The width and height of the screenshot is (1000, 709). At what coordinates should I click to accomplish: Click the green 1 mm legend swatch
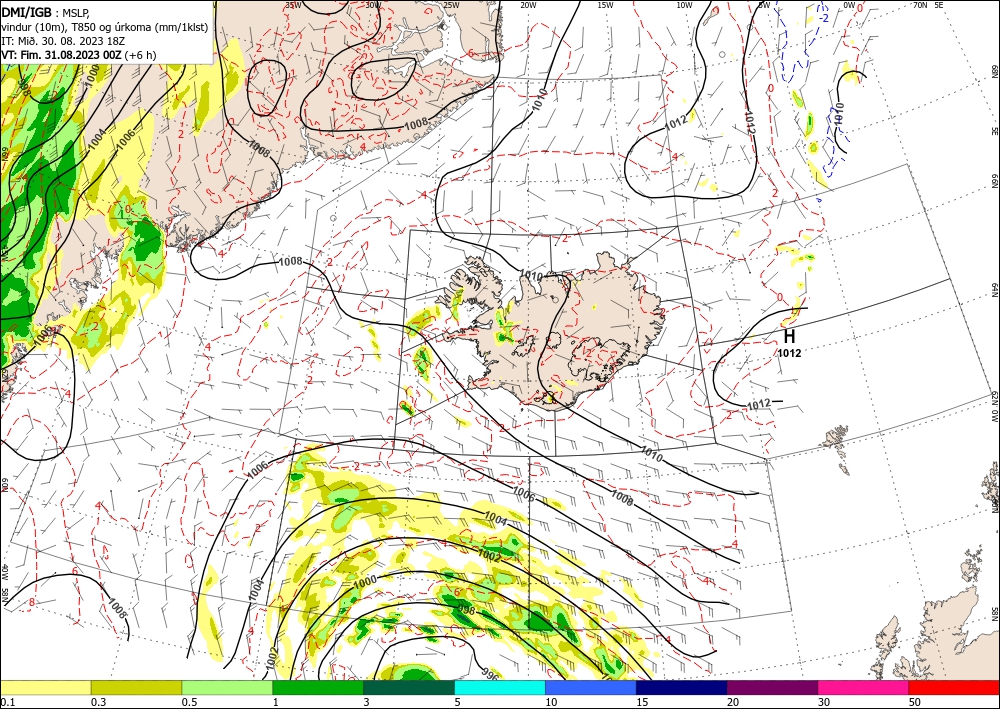(x=318, y=687)
